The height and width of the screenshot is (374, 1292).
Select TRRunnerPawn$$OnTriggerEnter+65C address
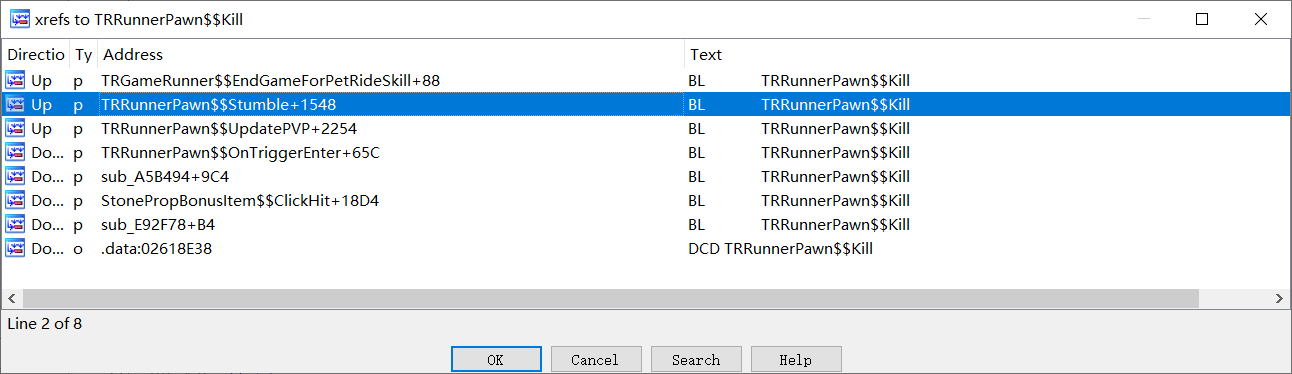241,152
